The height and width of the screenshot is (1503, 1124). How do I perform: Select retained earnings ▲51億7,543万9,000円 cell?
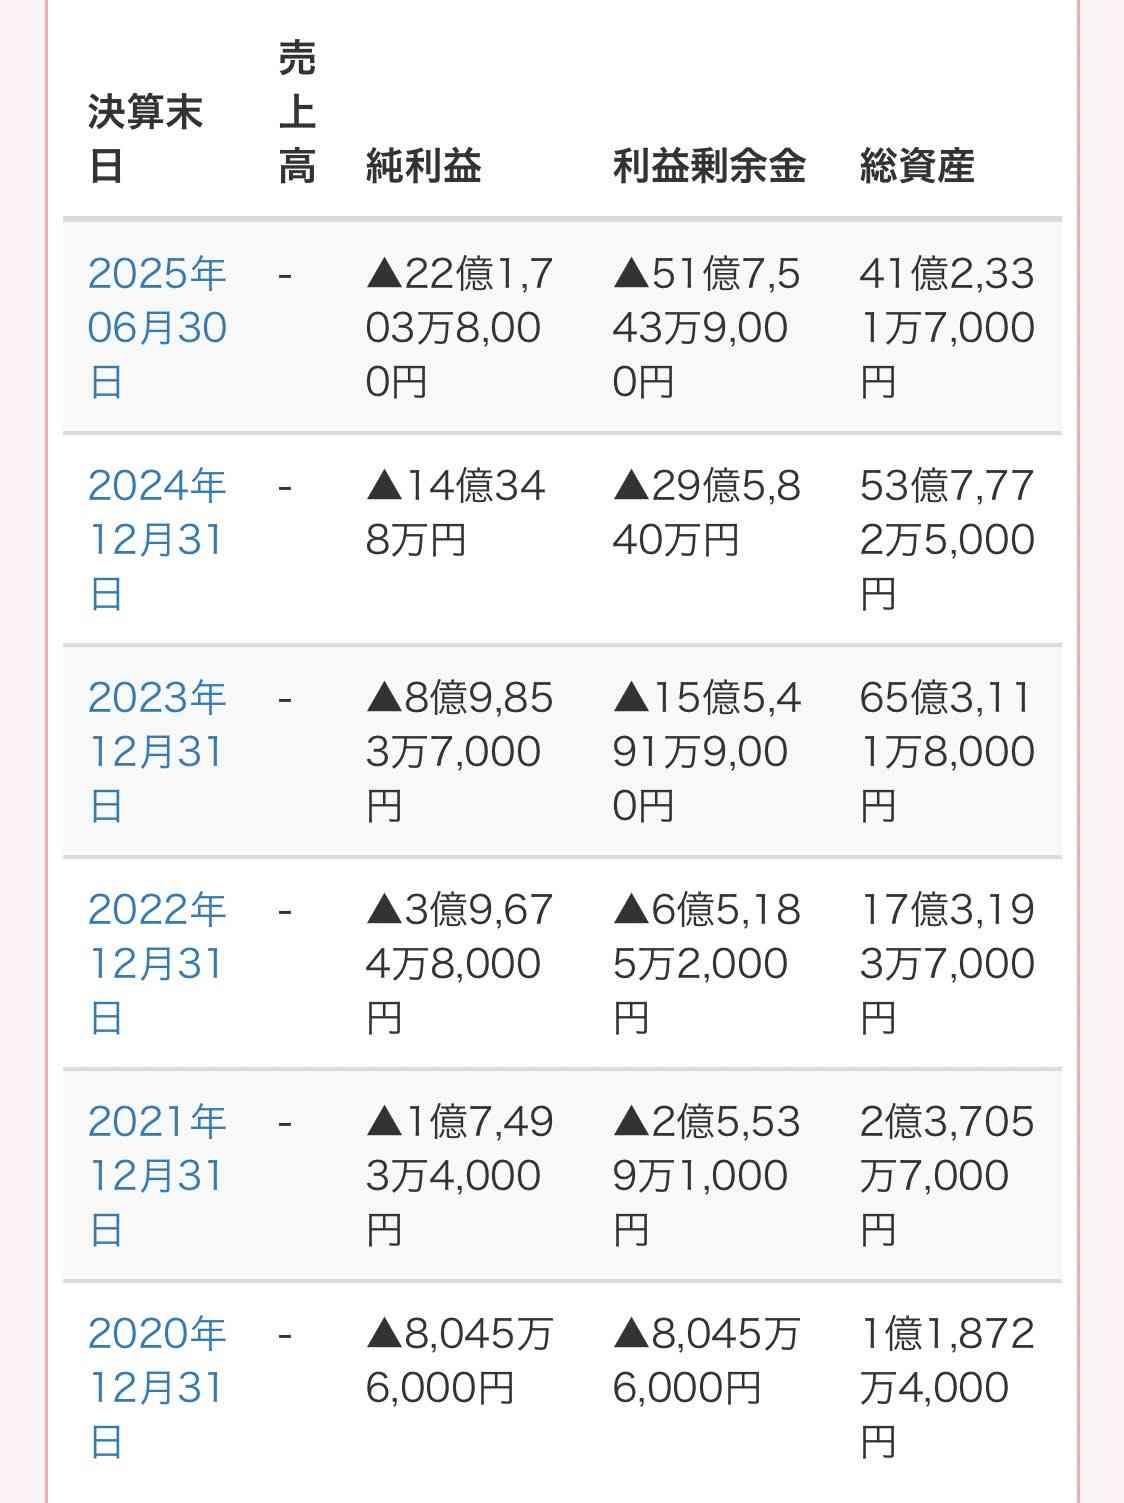click(706, 327)
